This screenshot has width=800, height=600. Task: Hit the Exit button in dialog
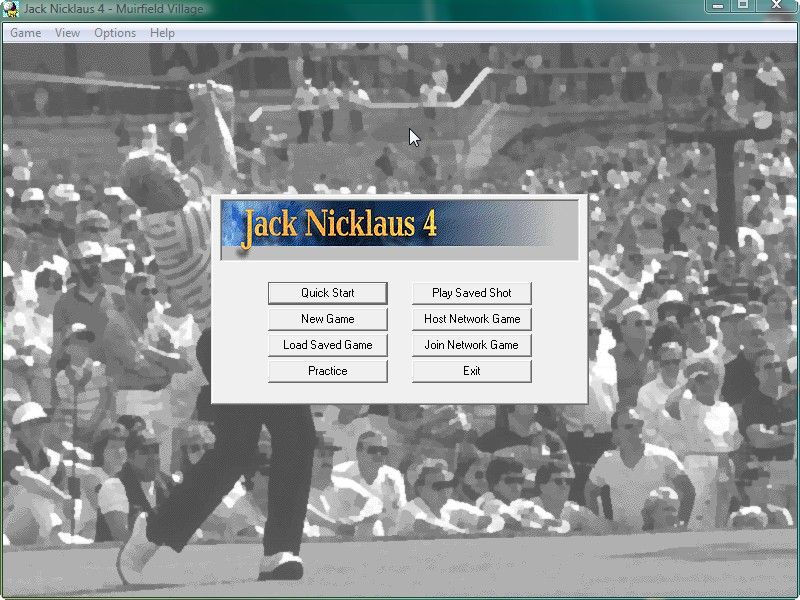[x=471, y=371]
